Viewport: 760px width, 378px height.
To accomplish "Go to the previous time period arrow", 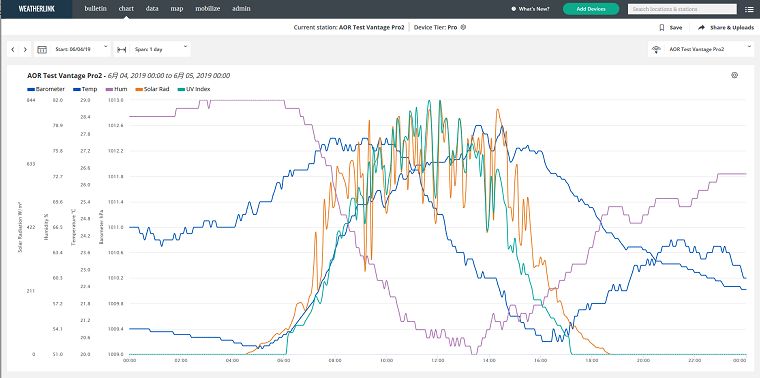I will (13, 49).
